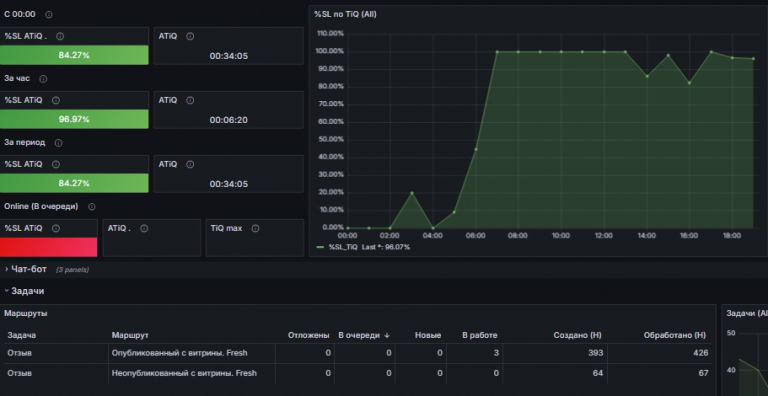
Task: Click info icon next to Online (В очереди)
Action: click(x=92, y=207)
